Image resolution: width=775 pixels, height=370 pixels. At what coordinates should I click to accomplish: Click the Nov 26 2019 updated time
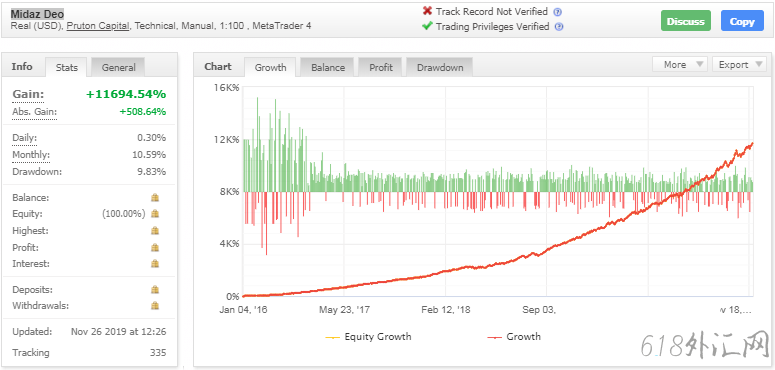pyautogui.click(x=119, y=331)
